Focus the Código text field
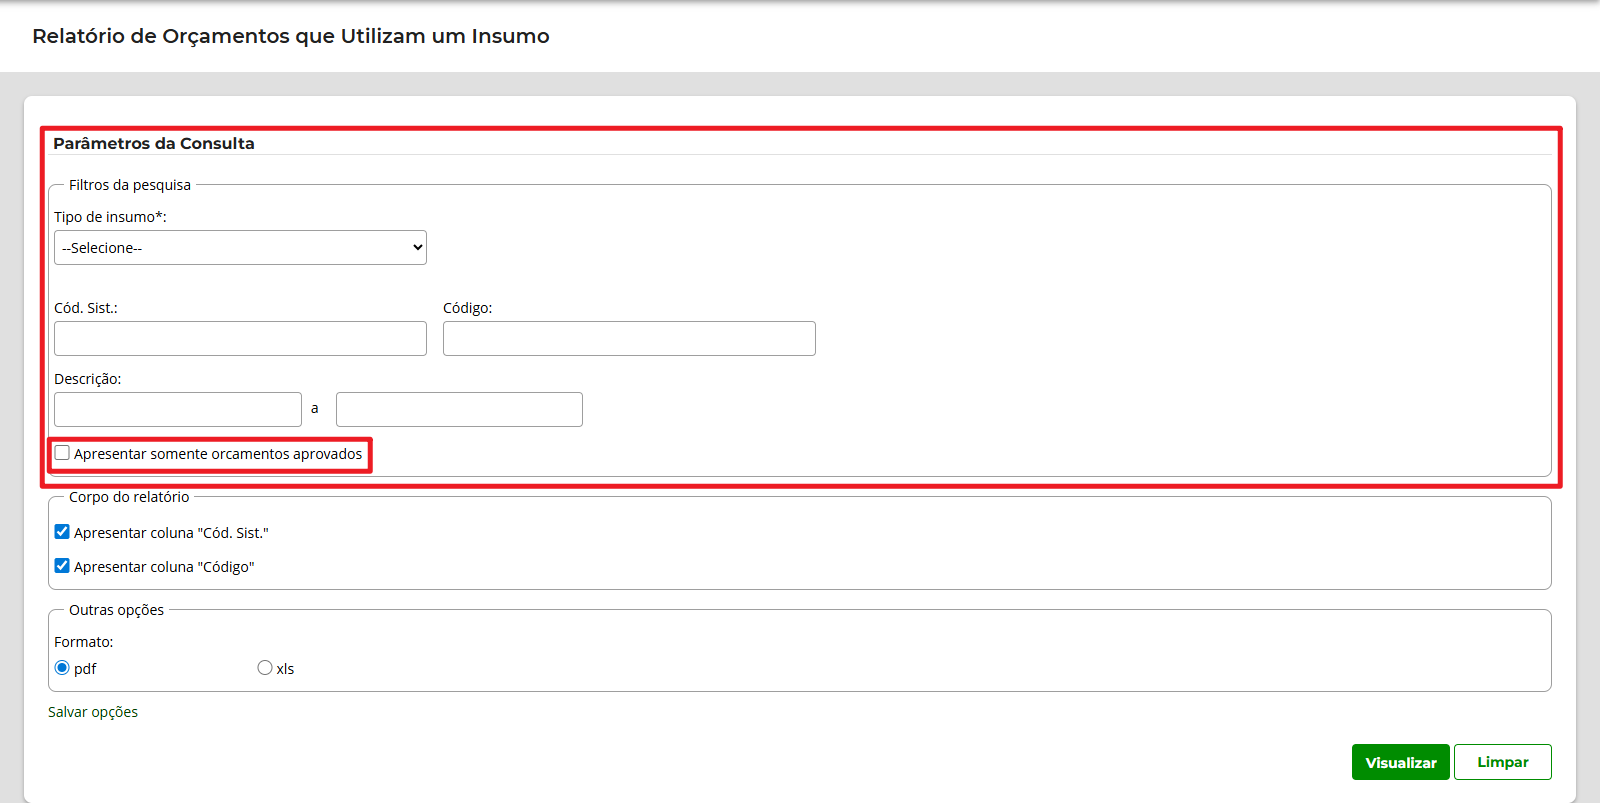 pos(629,339)
